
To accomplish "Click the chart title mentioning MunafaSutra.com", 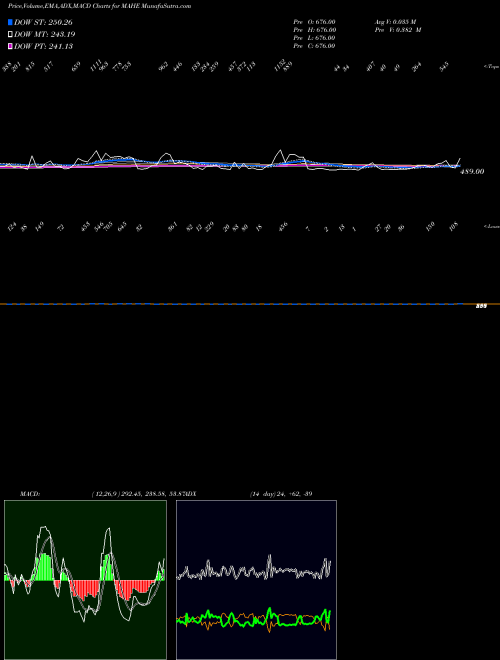I will [99, 6].
